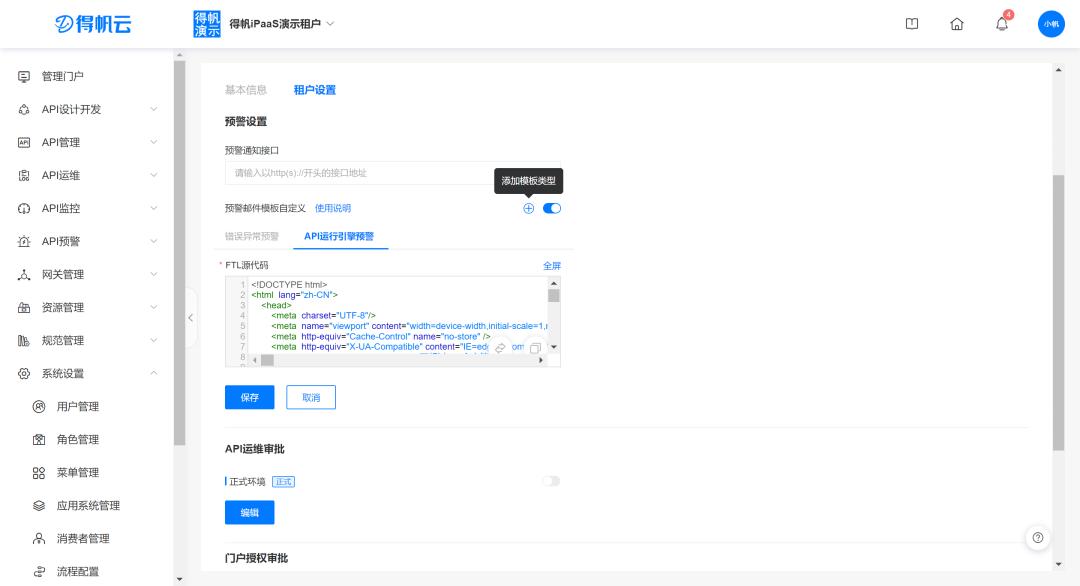
Task: Focus the 预警通知接口 URL input field
Action: pyautogui.click(x=393, y=173)
